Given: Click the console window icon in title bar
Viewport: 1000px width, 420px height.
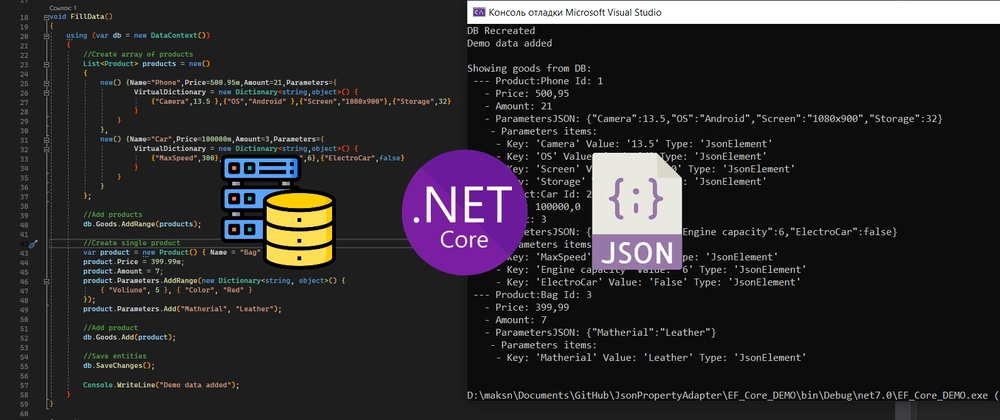Looking at the screenshot, I should [478, 12].
